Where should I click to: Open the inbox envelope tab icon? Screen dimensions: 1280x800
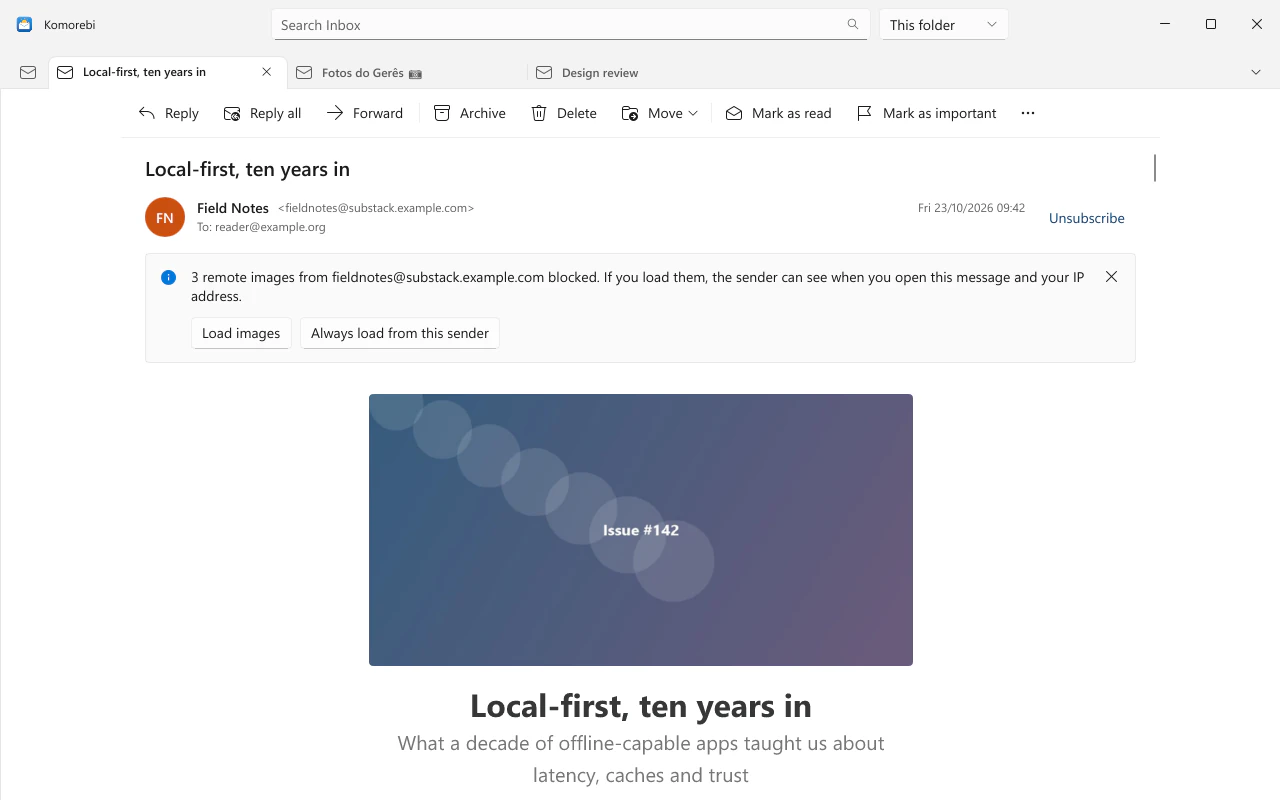[x=28, y=72]
